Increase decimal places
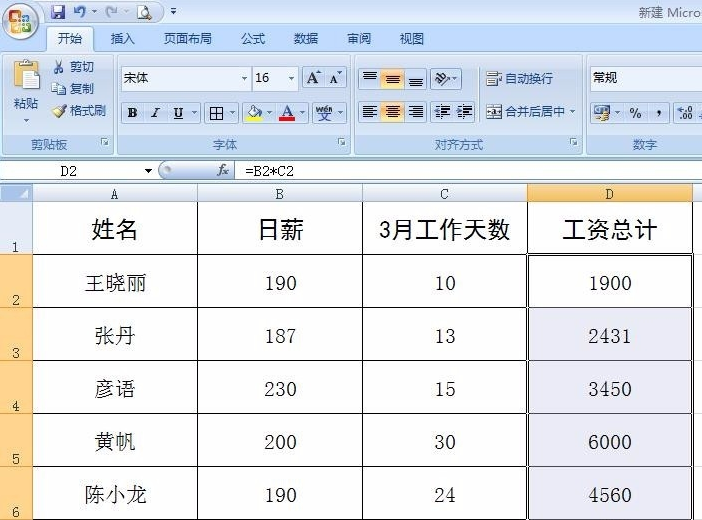 [x=685, y=112]
